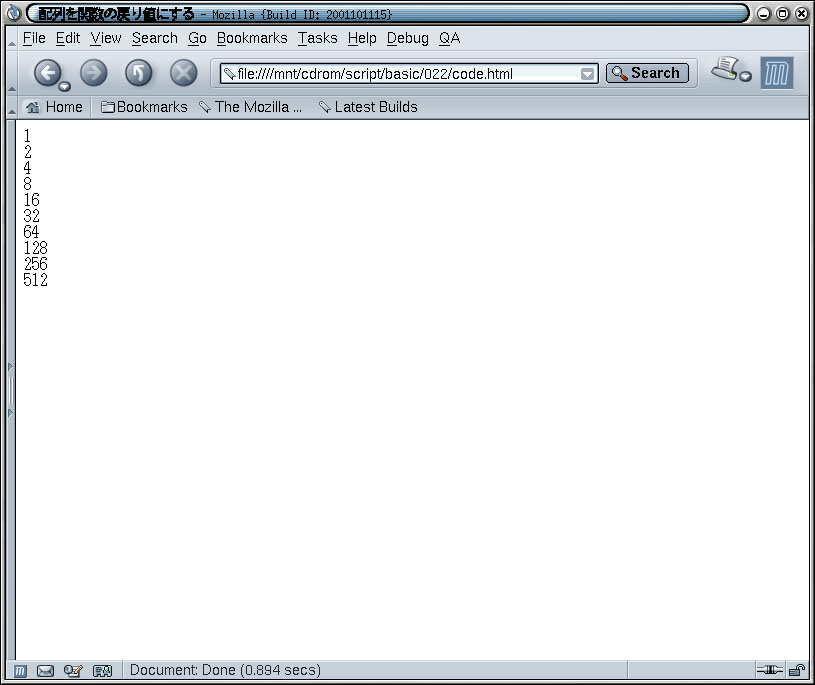Open the Debug menu
This screenshot has height=685, width=815.
pos(408,38)
